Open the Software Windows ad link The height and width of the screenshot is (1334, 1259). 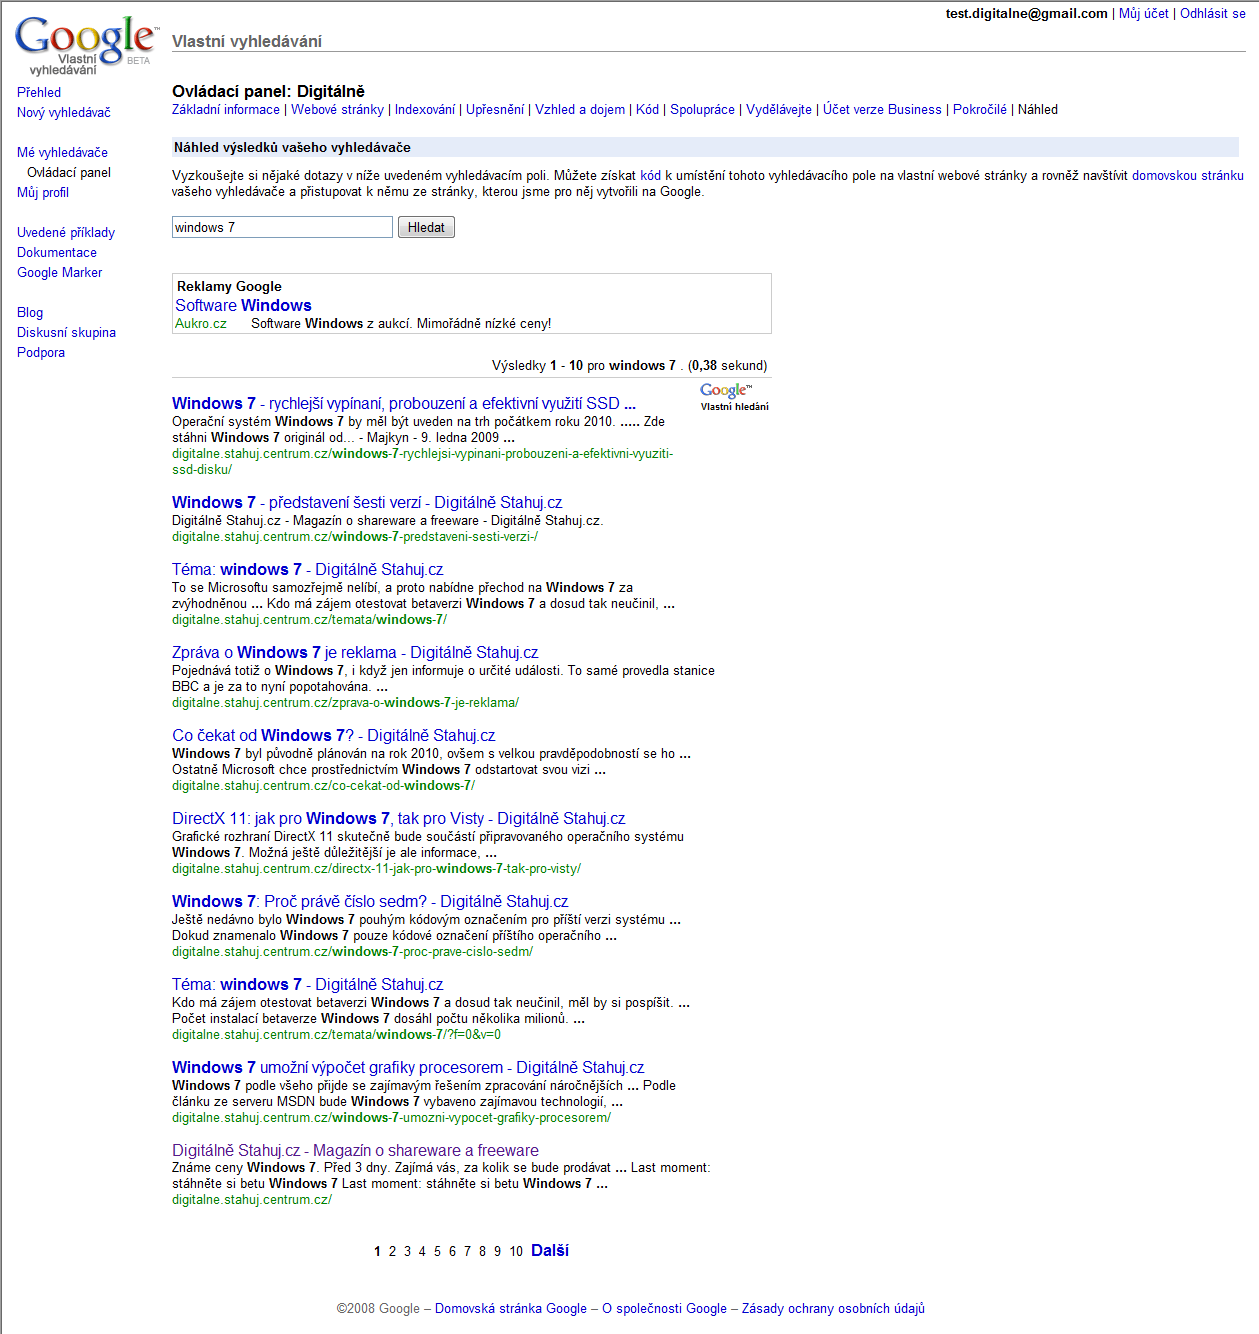[x=243, y=305]
